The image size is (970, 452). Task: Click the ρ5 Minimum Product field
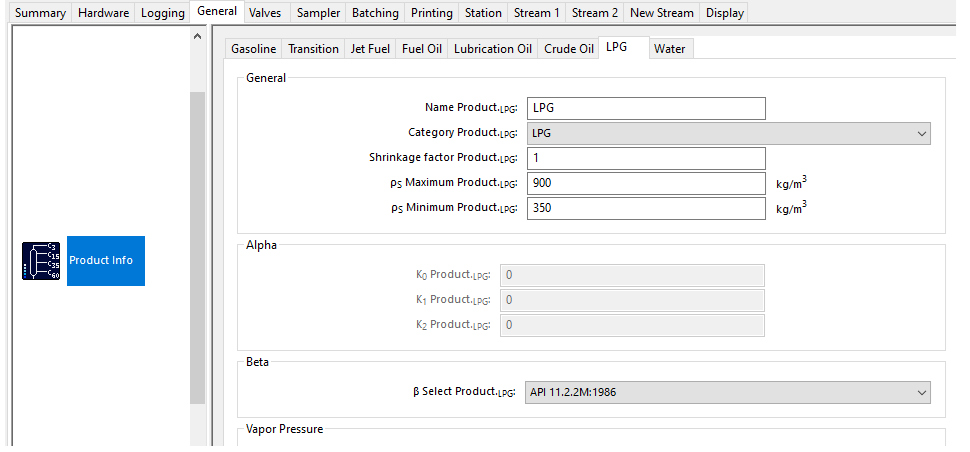(646, 208)
